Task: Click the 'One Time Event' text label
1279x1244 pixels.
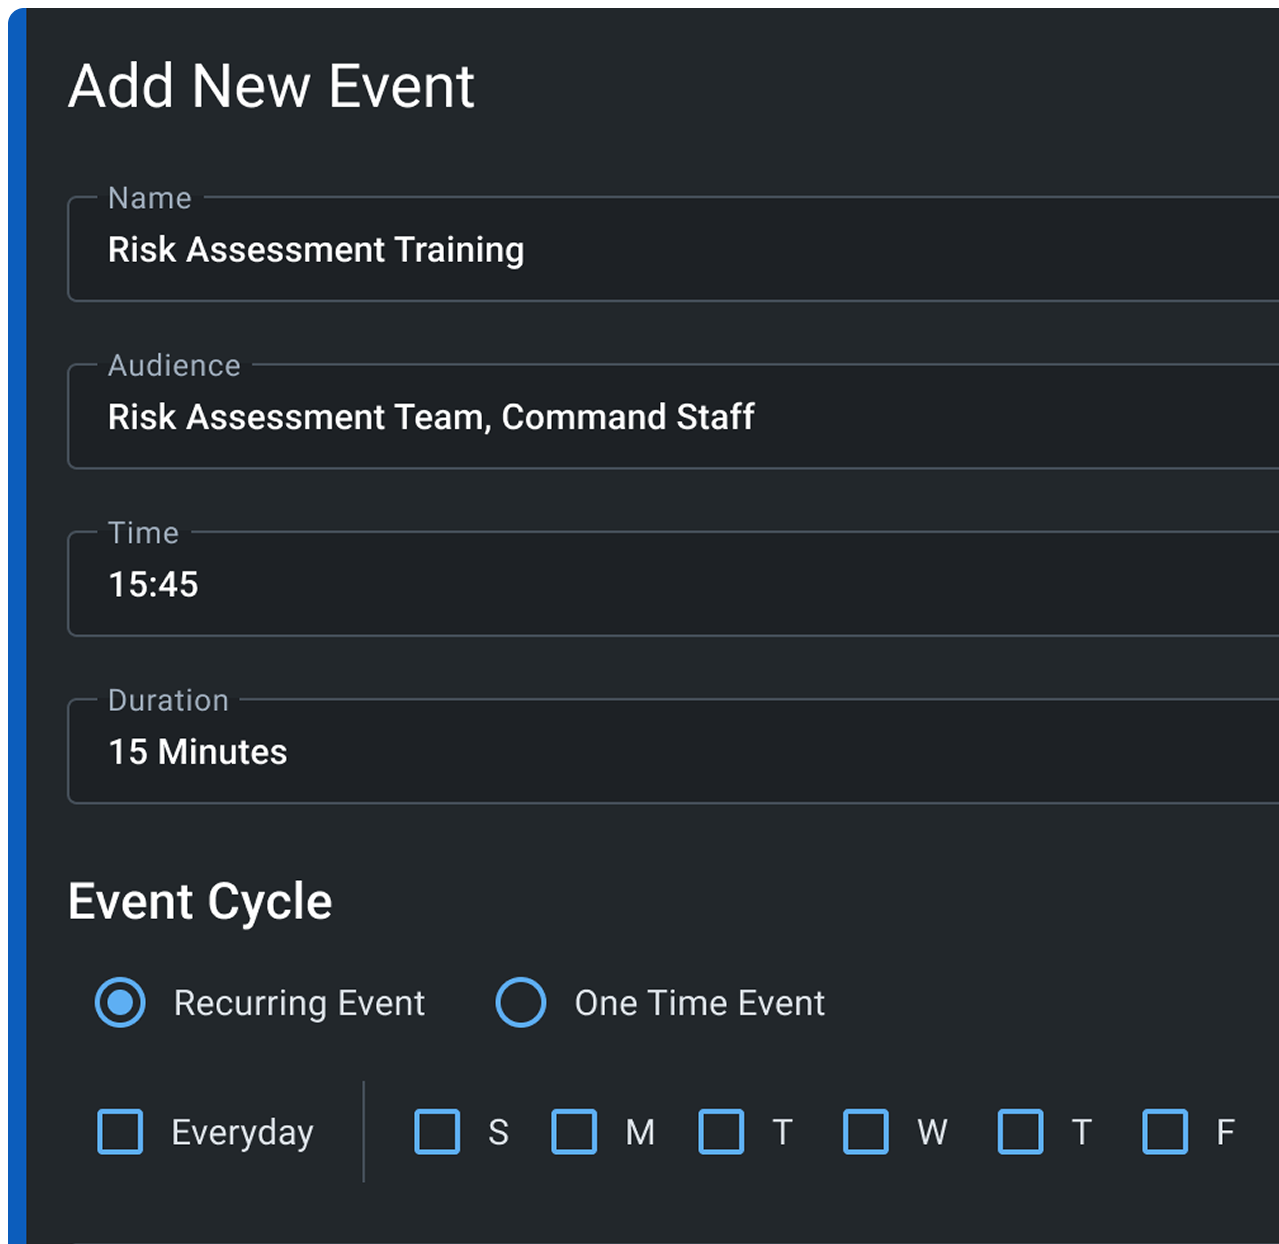Action: pos(699,1003)
